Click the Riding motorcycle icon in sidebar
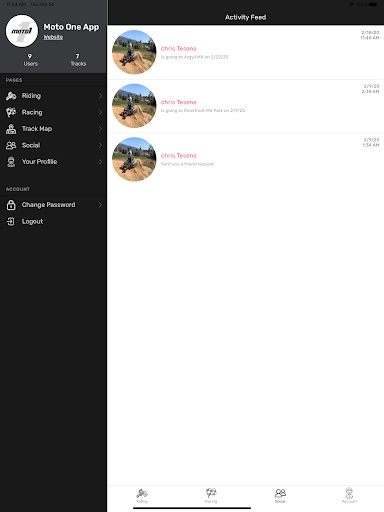 (11, 96)
